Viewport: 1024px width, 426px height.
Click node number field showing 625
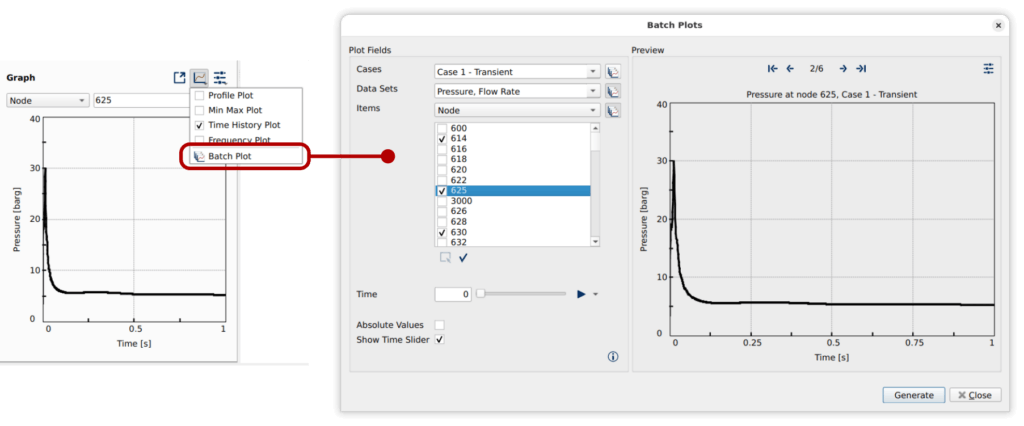click(142, 101)
